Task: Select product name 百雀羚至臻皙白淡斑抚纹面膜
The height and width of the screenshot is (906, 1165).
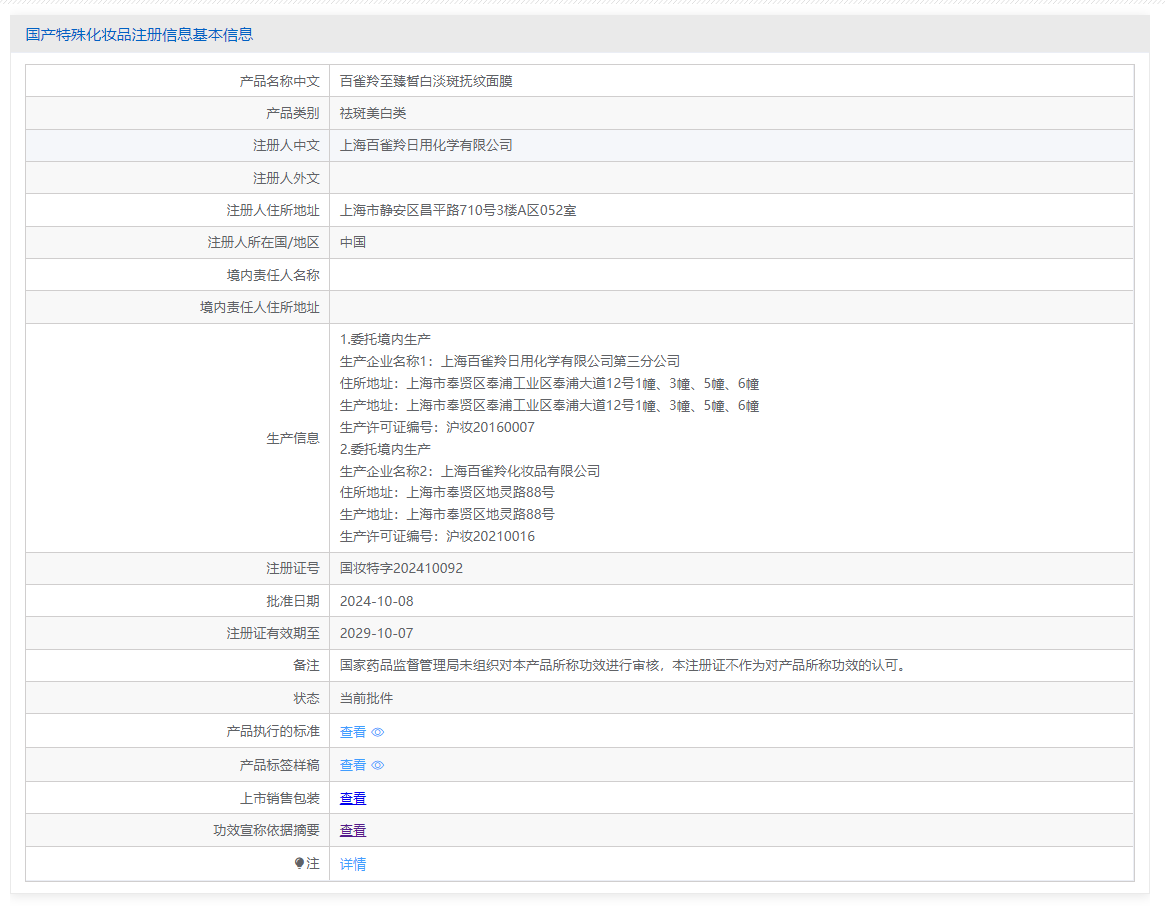Action: click(x=426, y=81)
